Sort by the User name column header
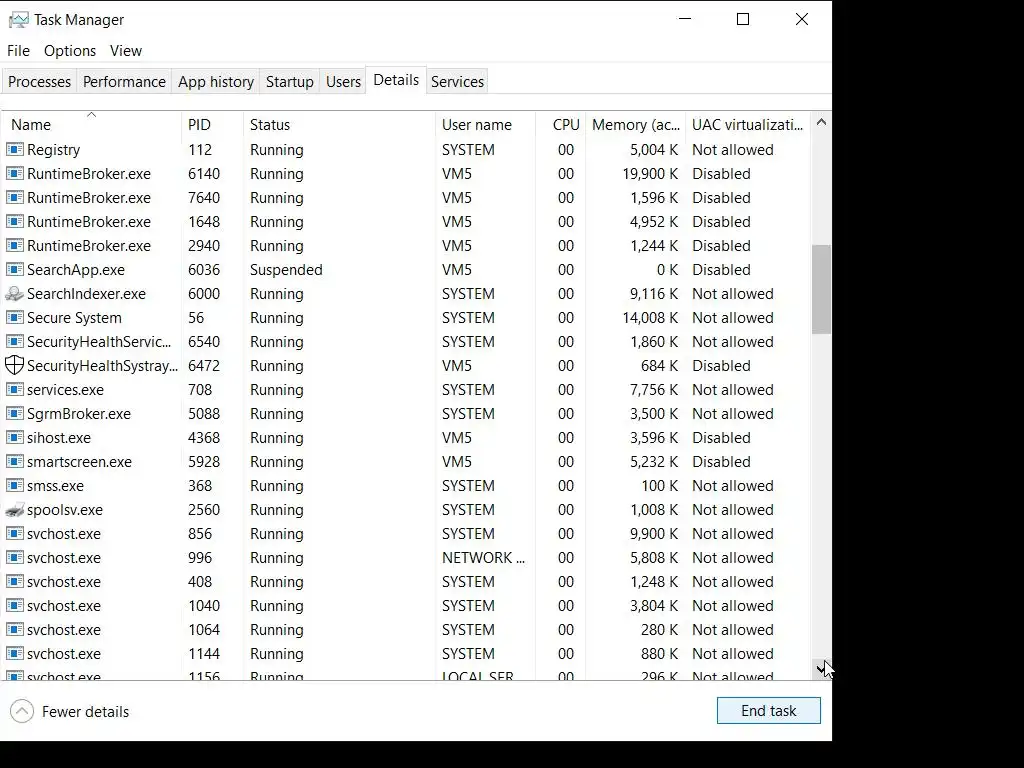This screenshot has width=1024, height=768. (x=485, y=124)
